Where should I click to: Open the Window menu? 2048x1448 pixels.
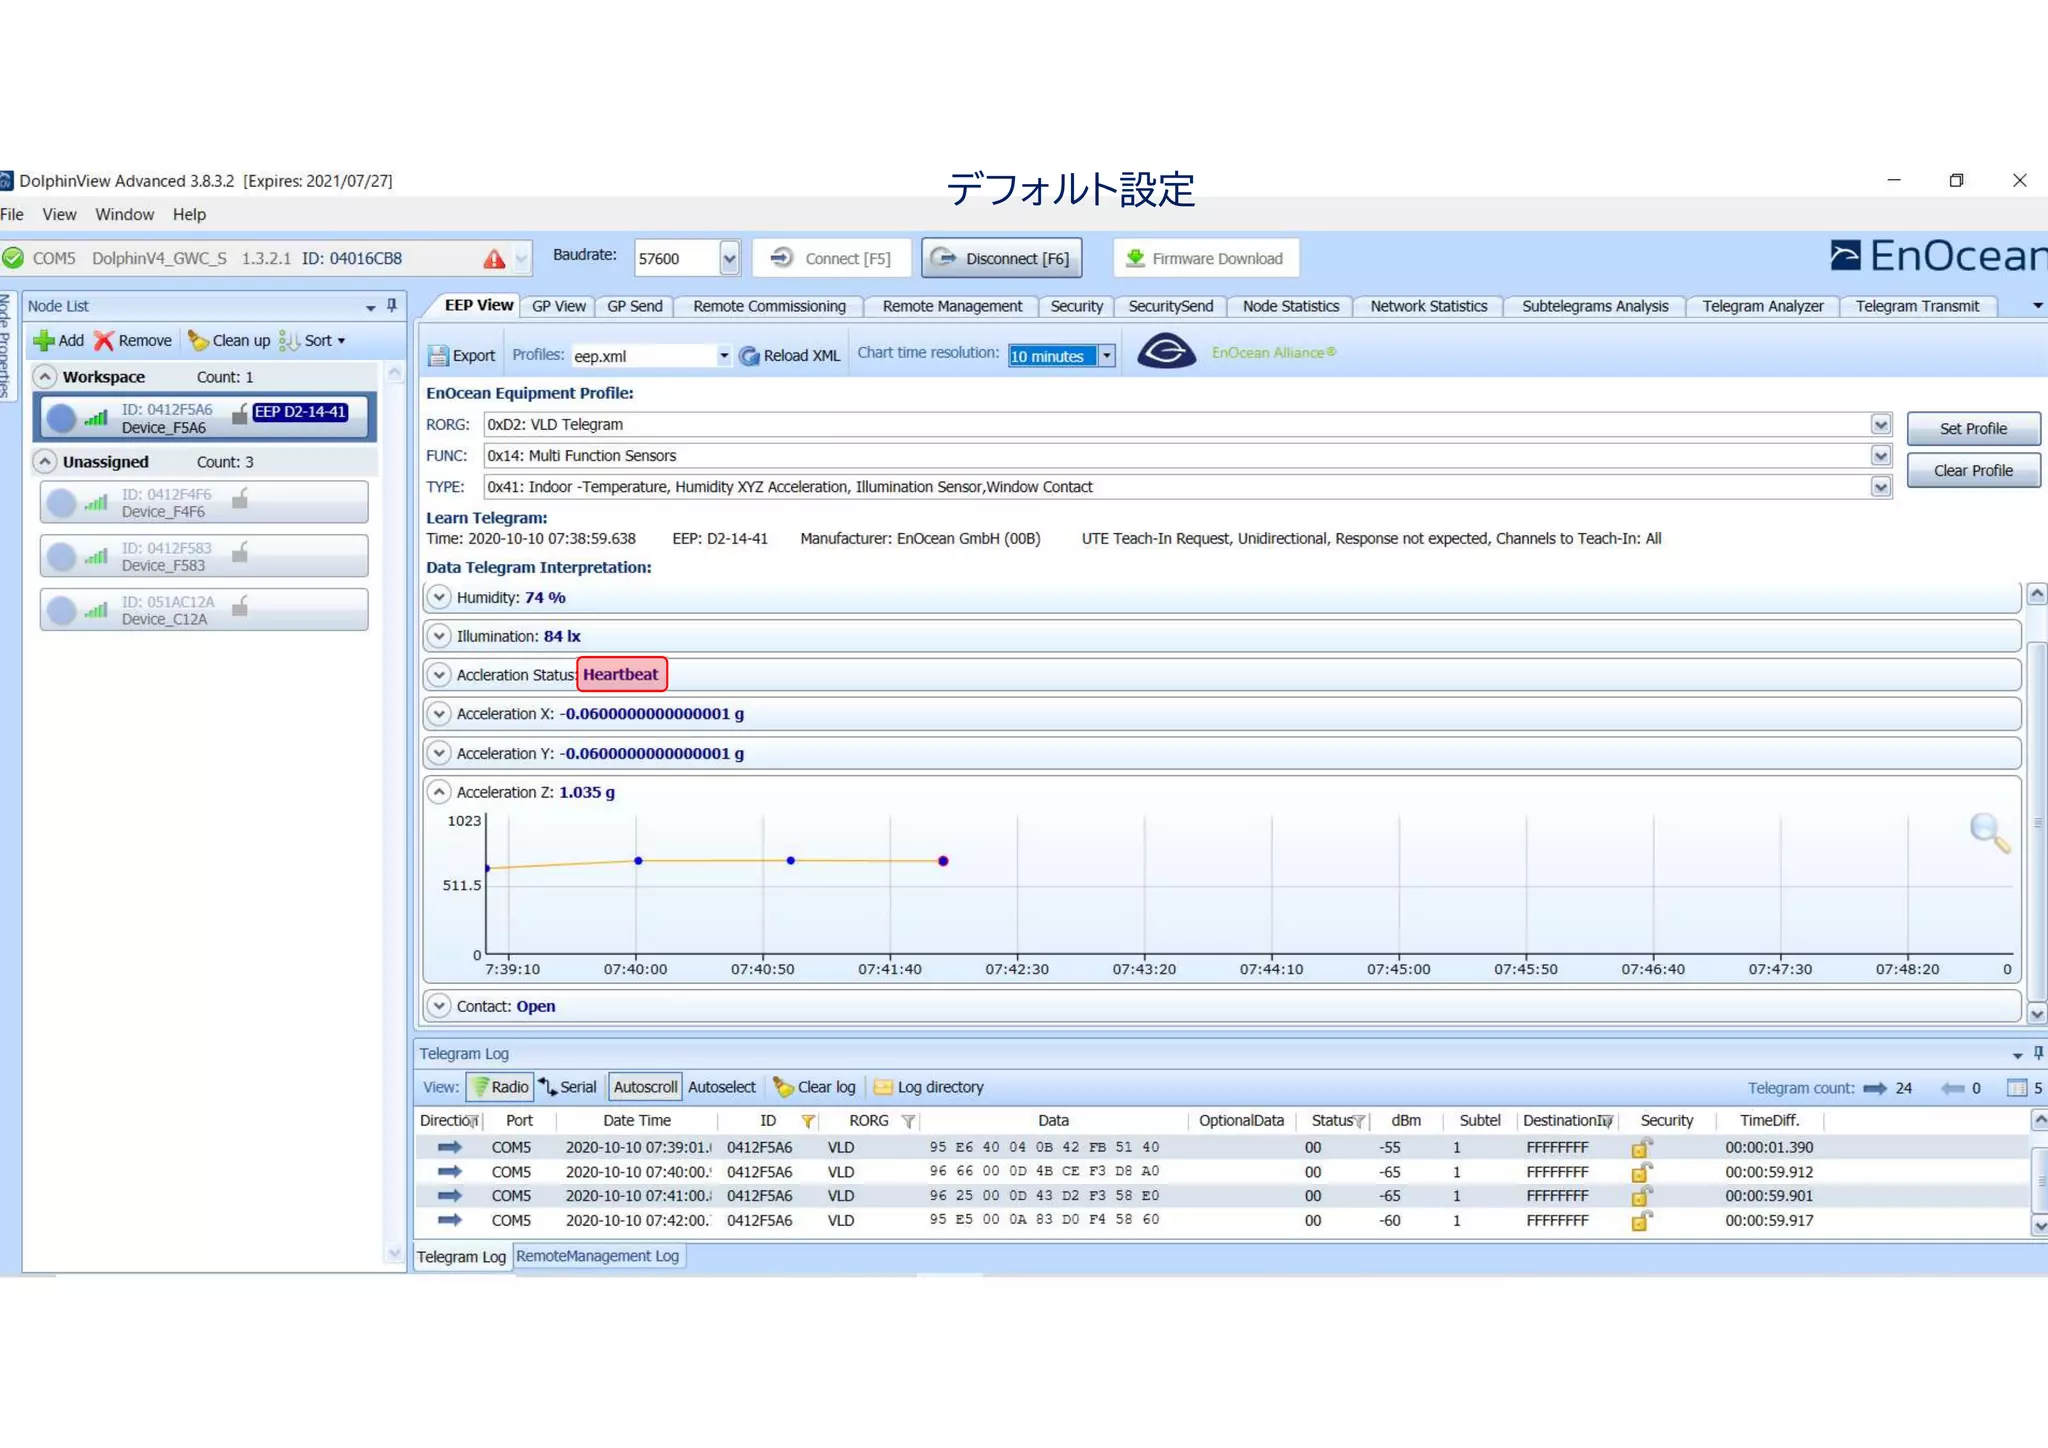tap(124, 215)
